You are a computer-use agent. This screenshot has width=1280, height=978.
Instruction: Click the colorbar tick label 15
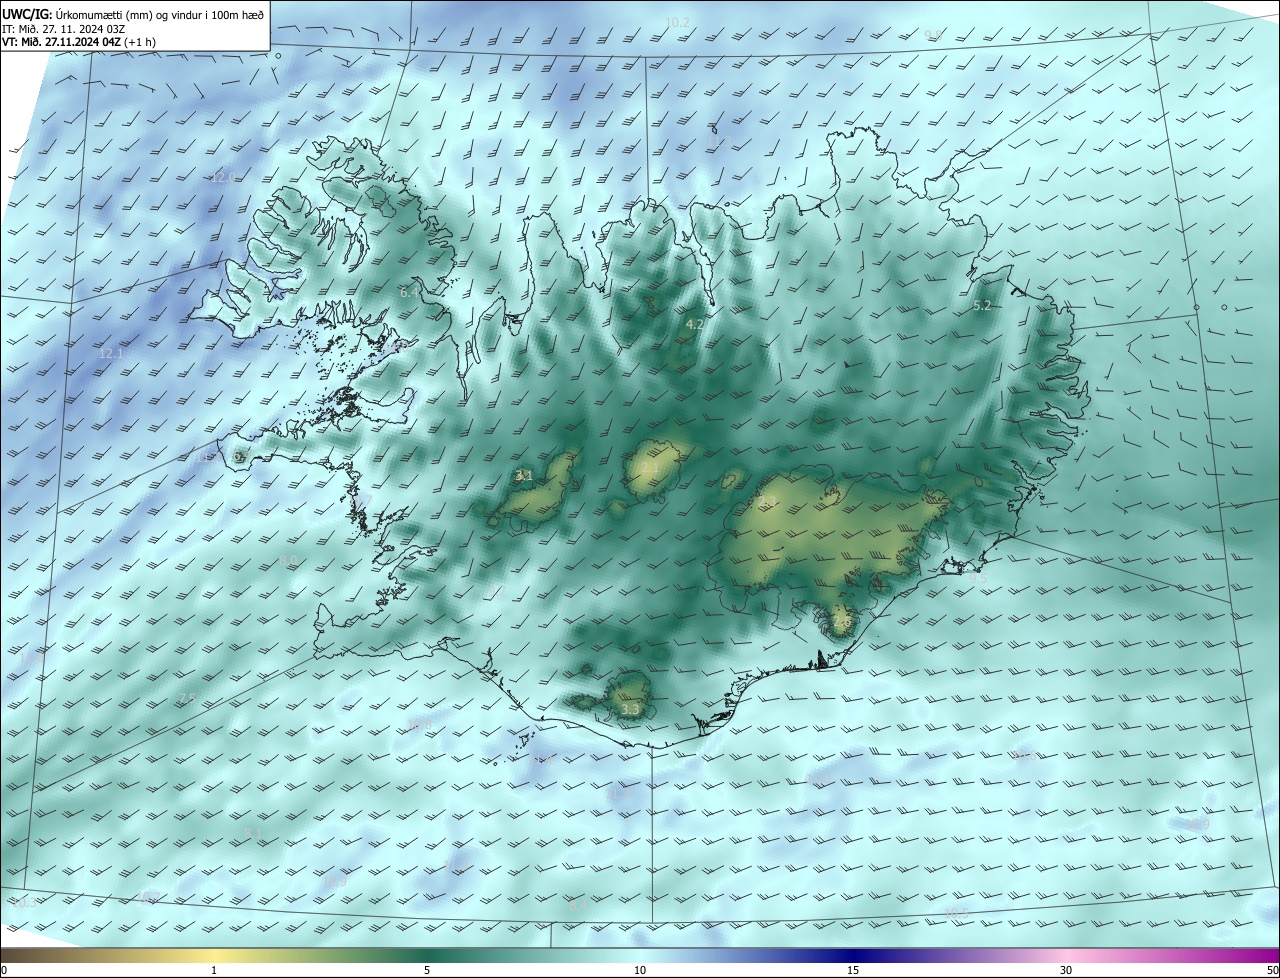click(x=853, y=970)
